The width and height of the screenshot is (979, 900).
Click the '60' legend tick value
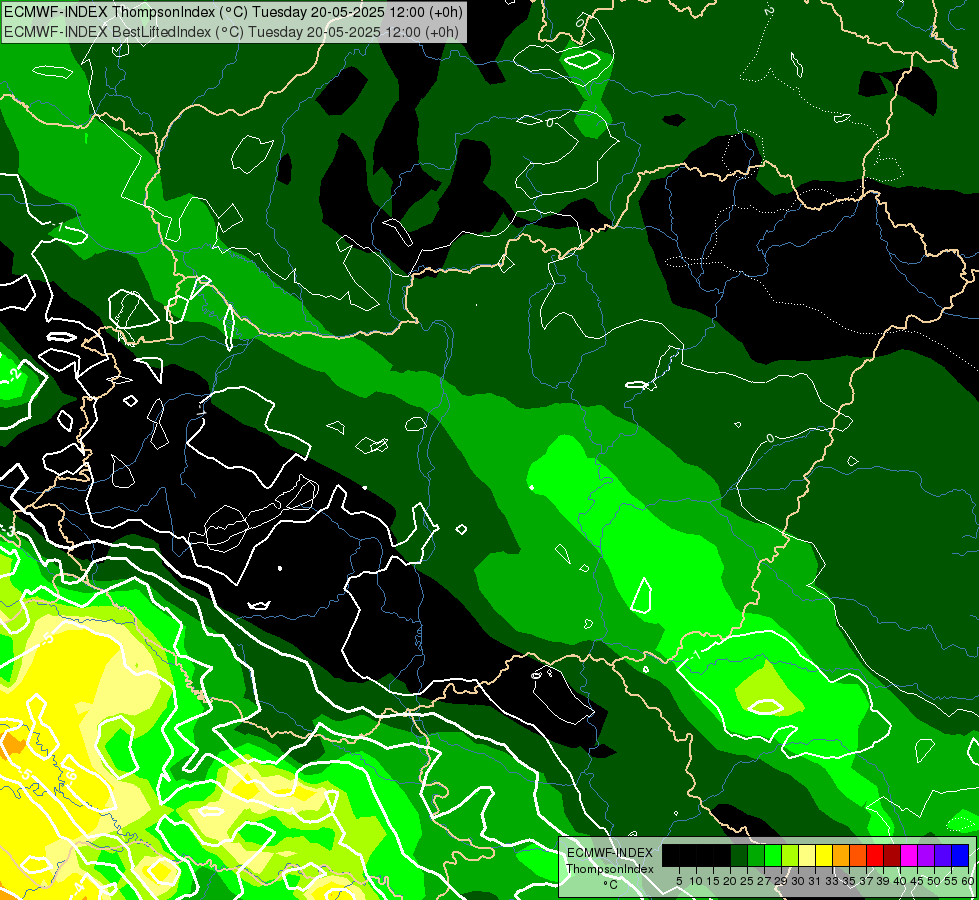click(x=968, y=881)
